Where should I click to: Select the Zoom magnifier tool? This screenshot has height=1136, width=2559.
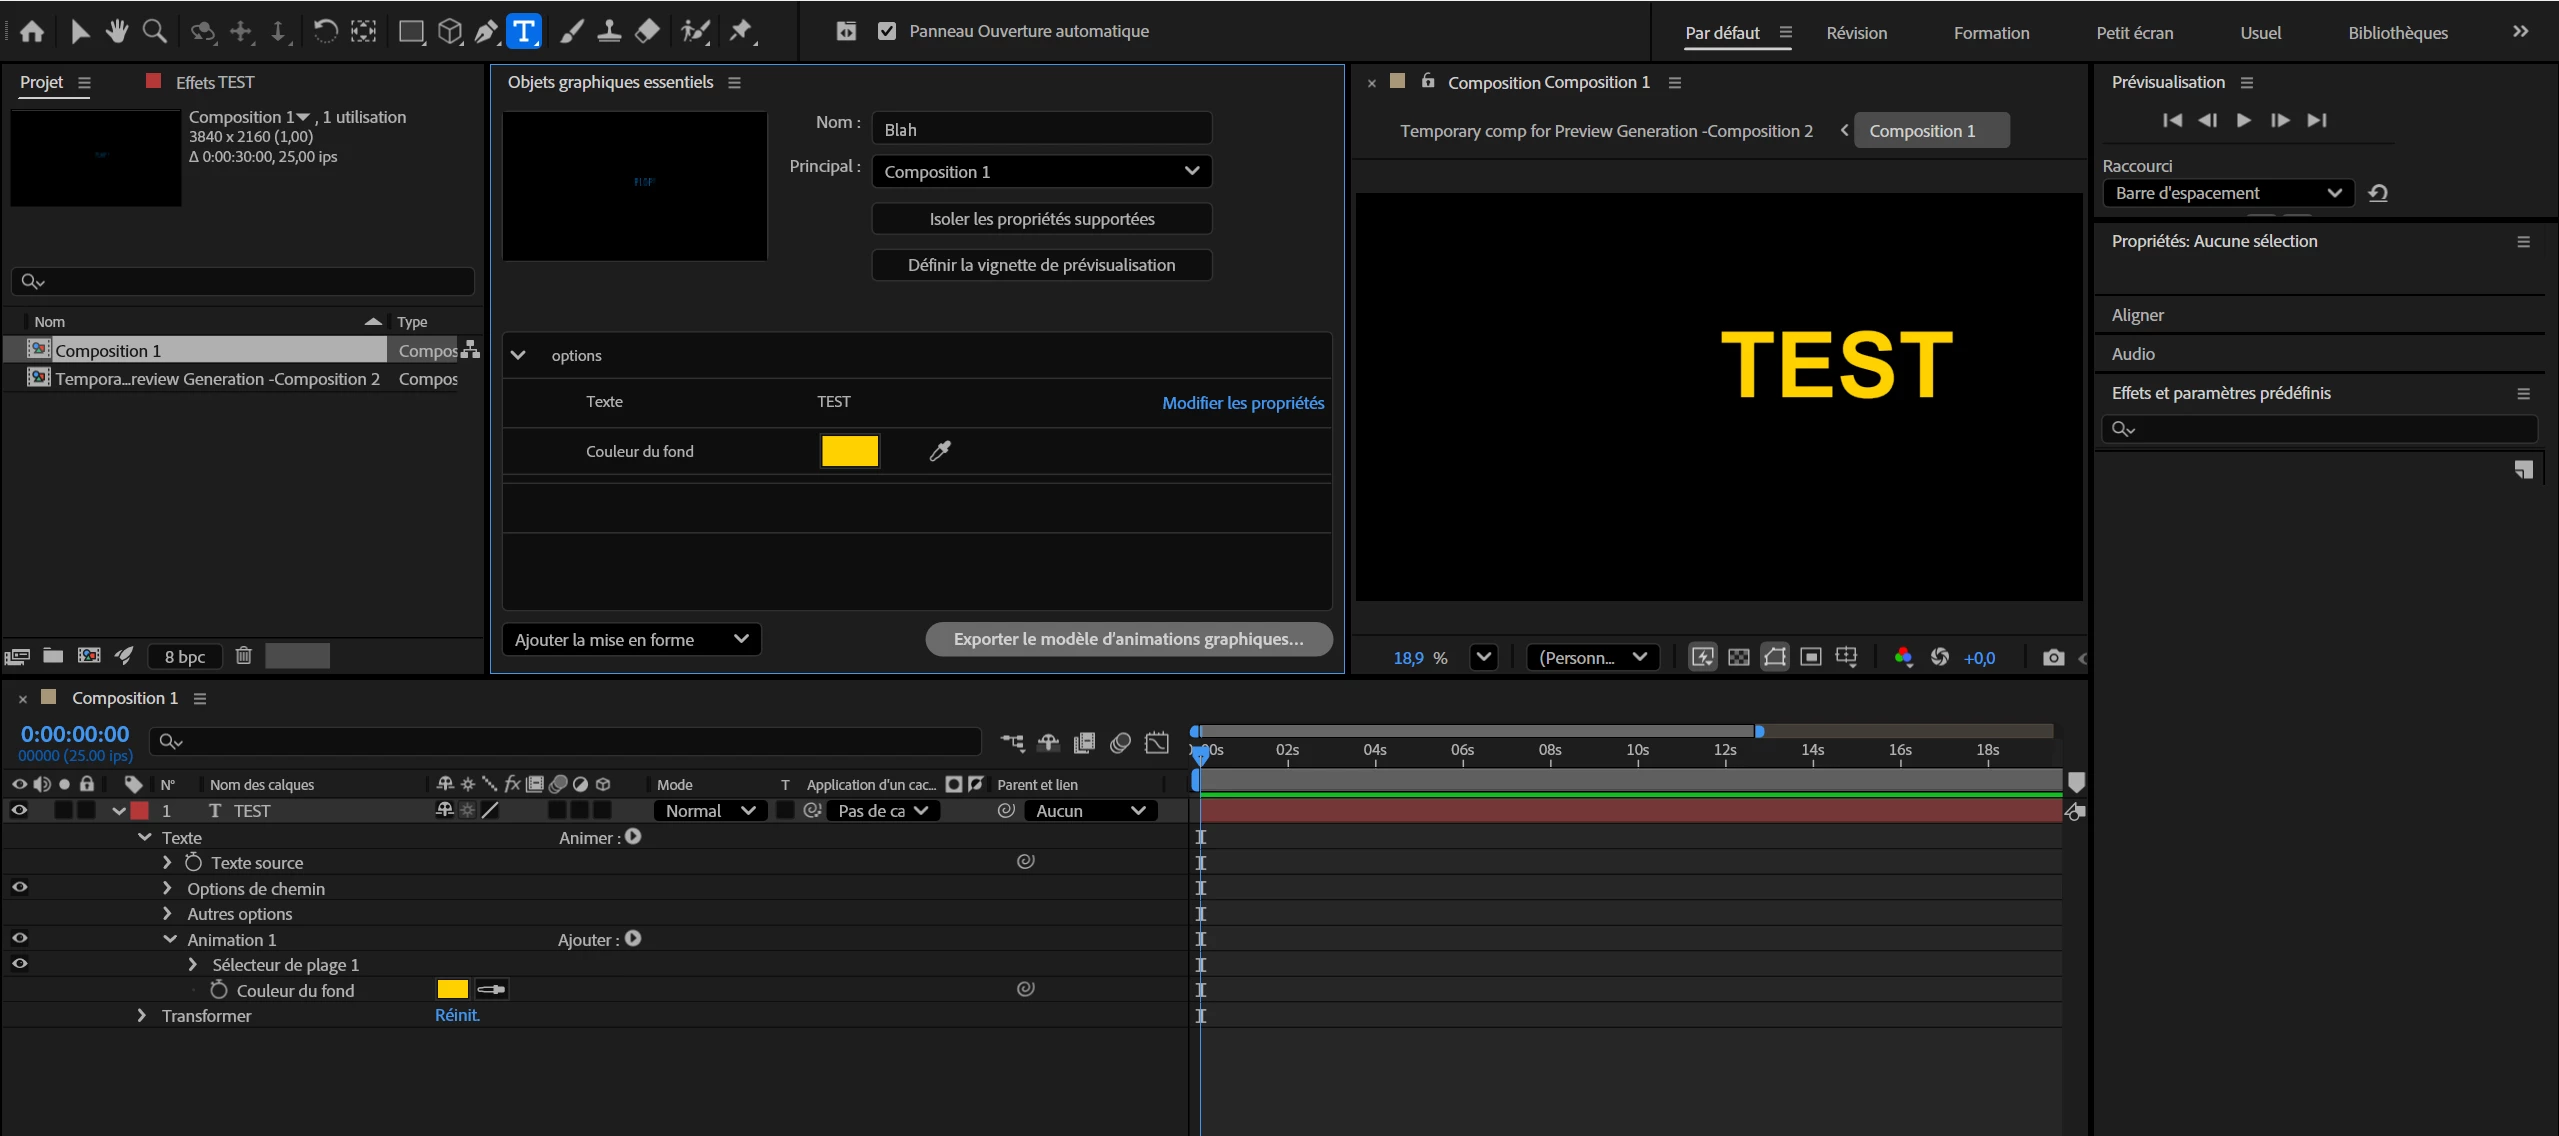click(154, 32)
